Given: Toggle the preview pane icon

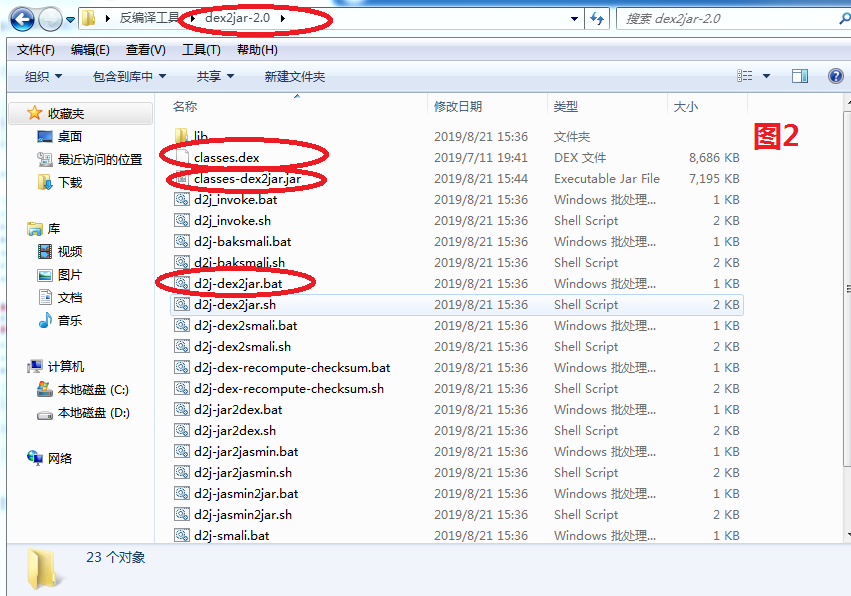Looking at the screenshot, I should point(800,76).
